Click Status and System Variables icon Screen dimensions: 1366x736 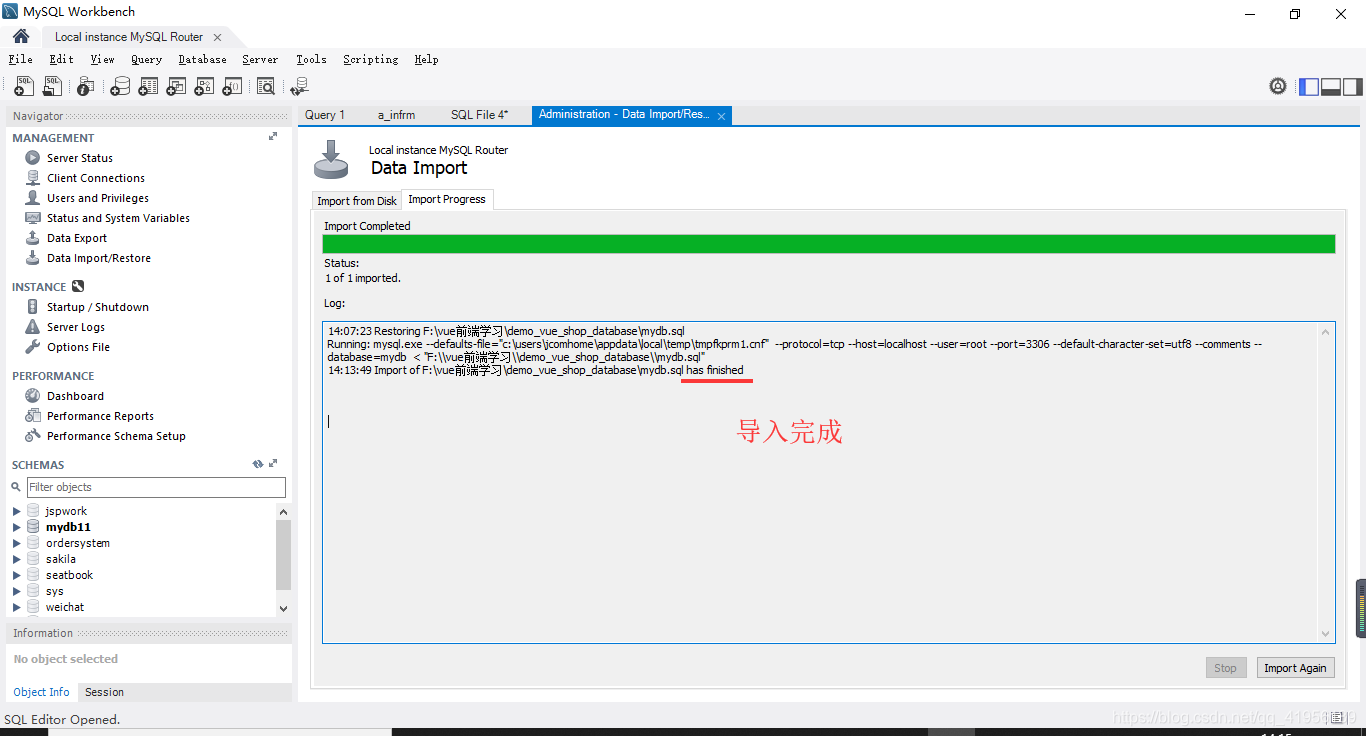(32, 218)
